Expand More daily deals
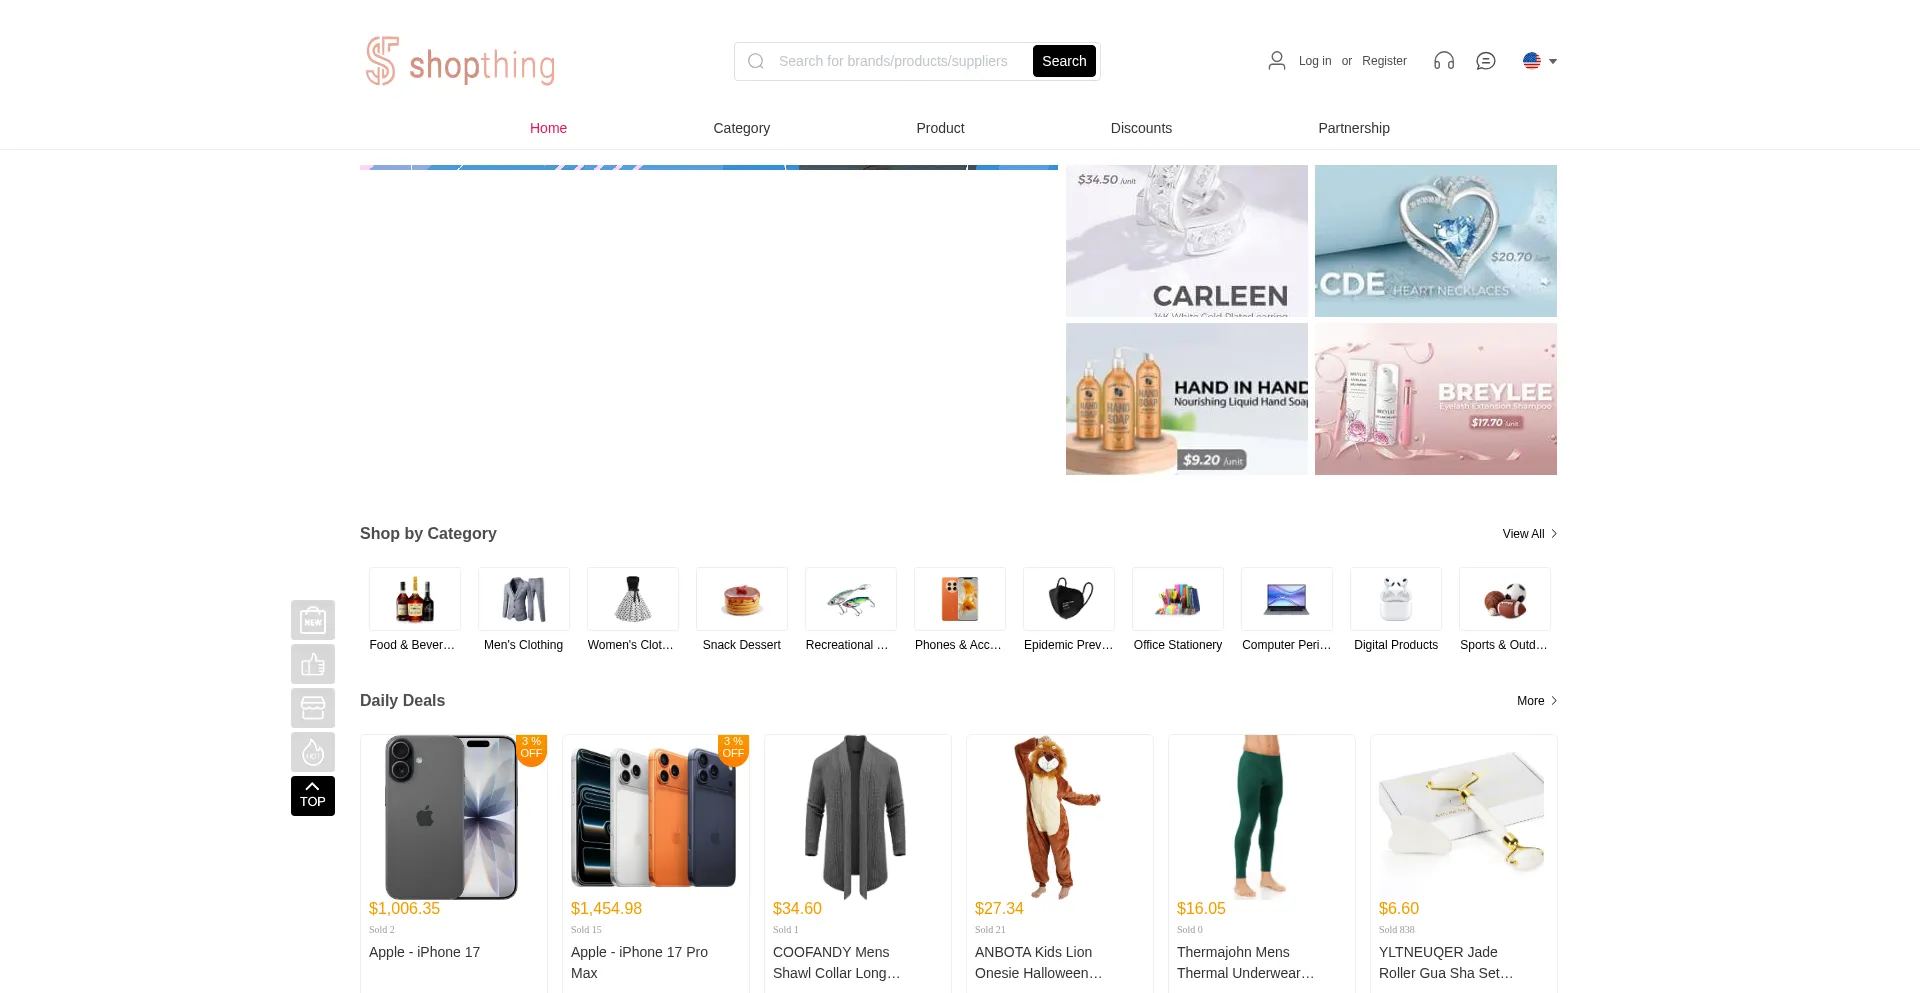1920x993 pixels. tap(1537, 701)
